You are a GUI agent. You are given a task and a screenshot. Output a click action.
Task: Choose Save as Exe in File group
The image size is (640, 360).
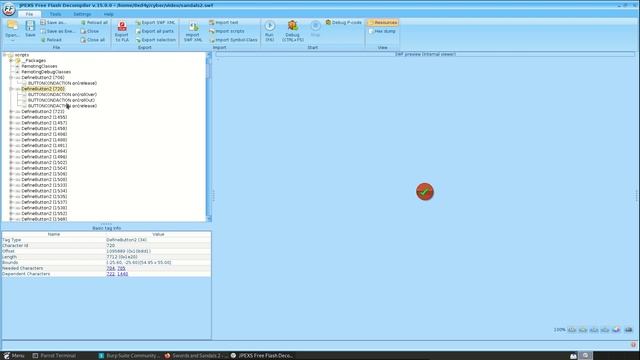pyautogui.click(x=58, y=31)
